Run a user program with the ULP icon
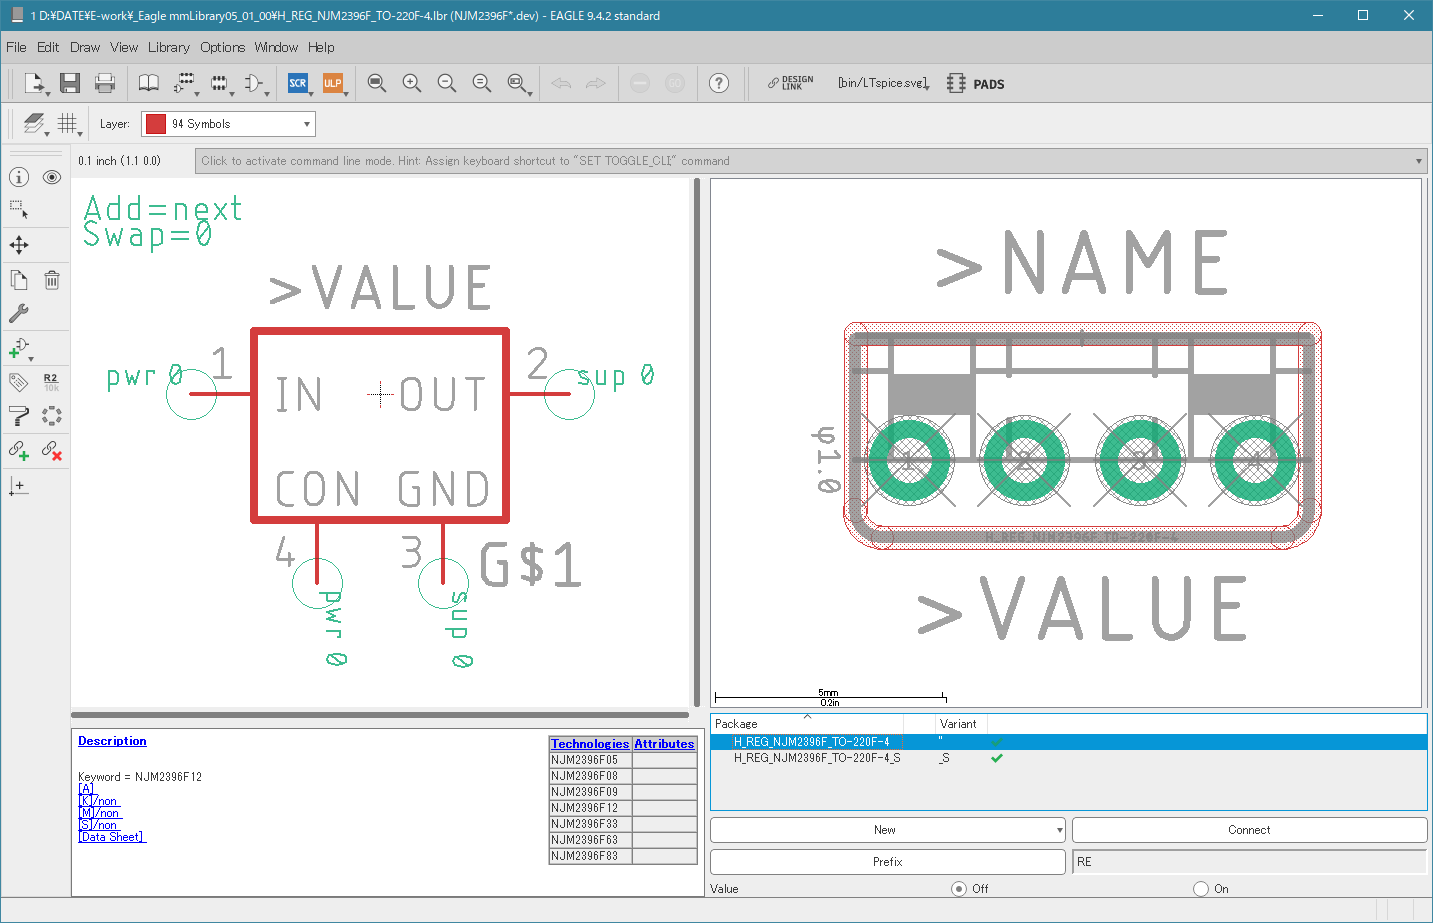This screenshot has height=923, width=1433. tap(333, 83)
